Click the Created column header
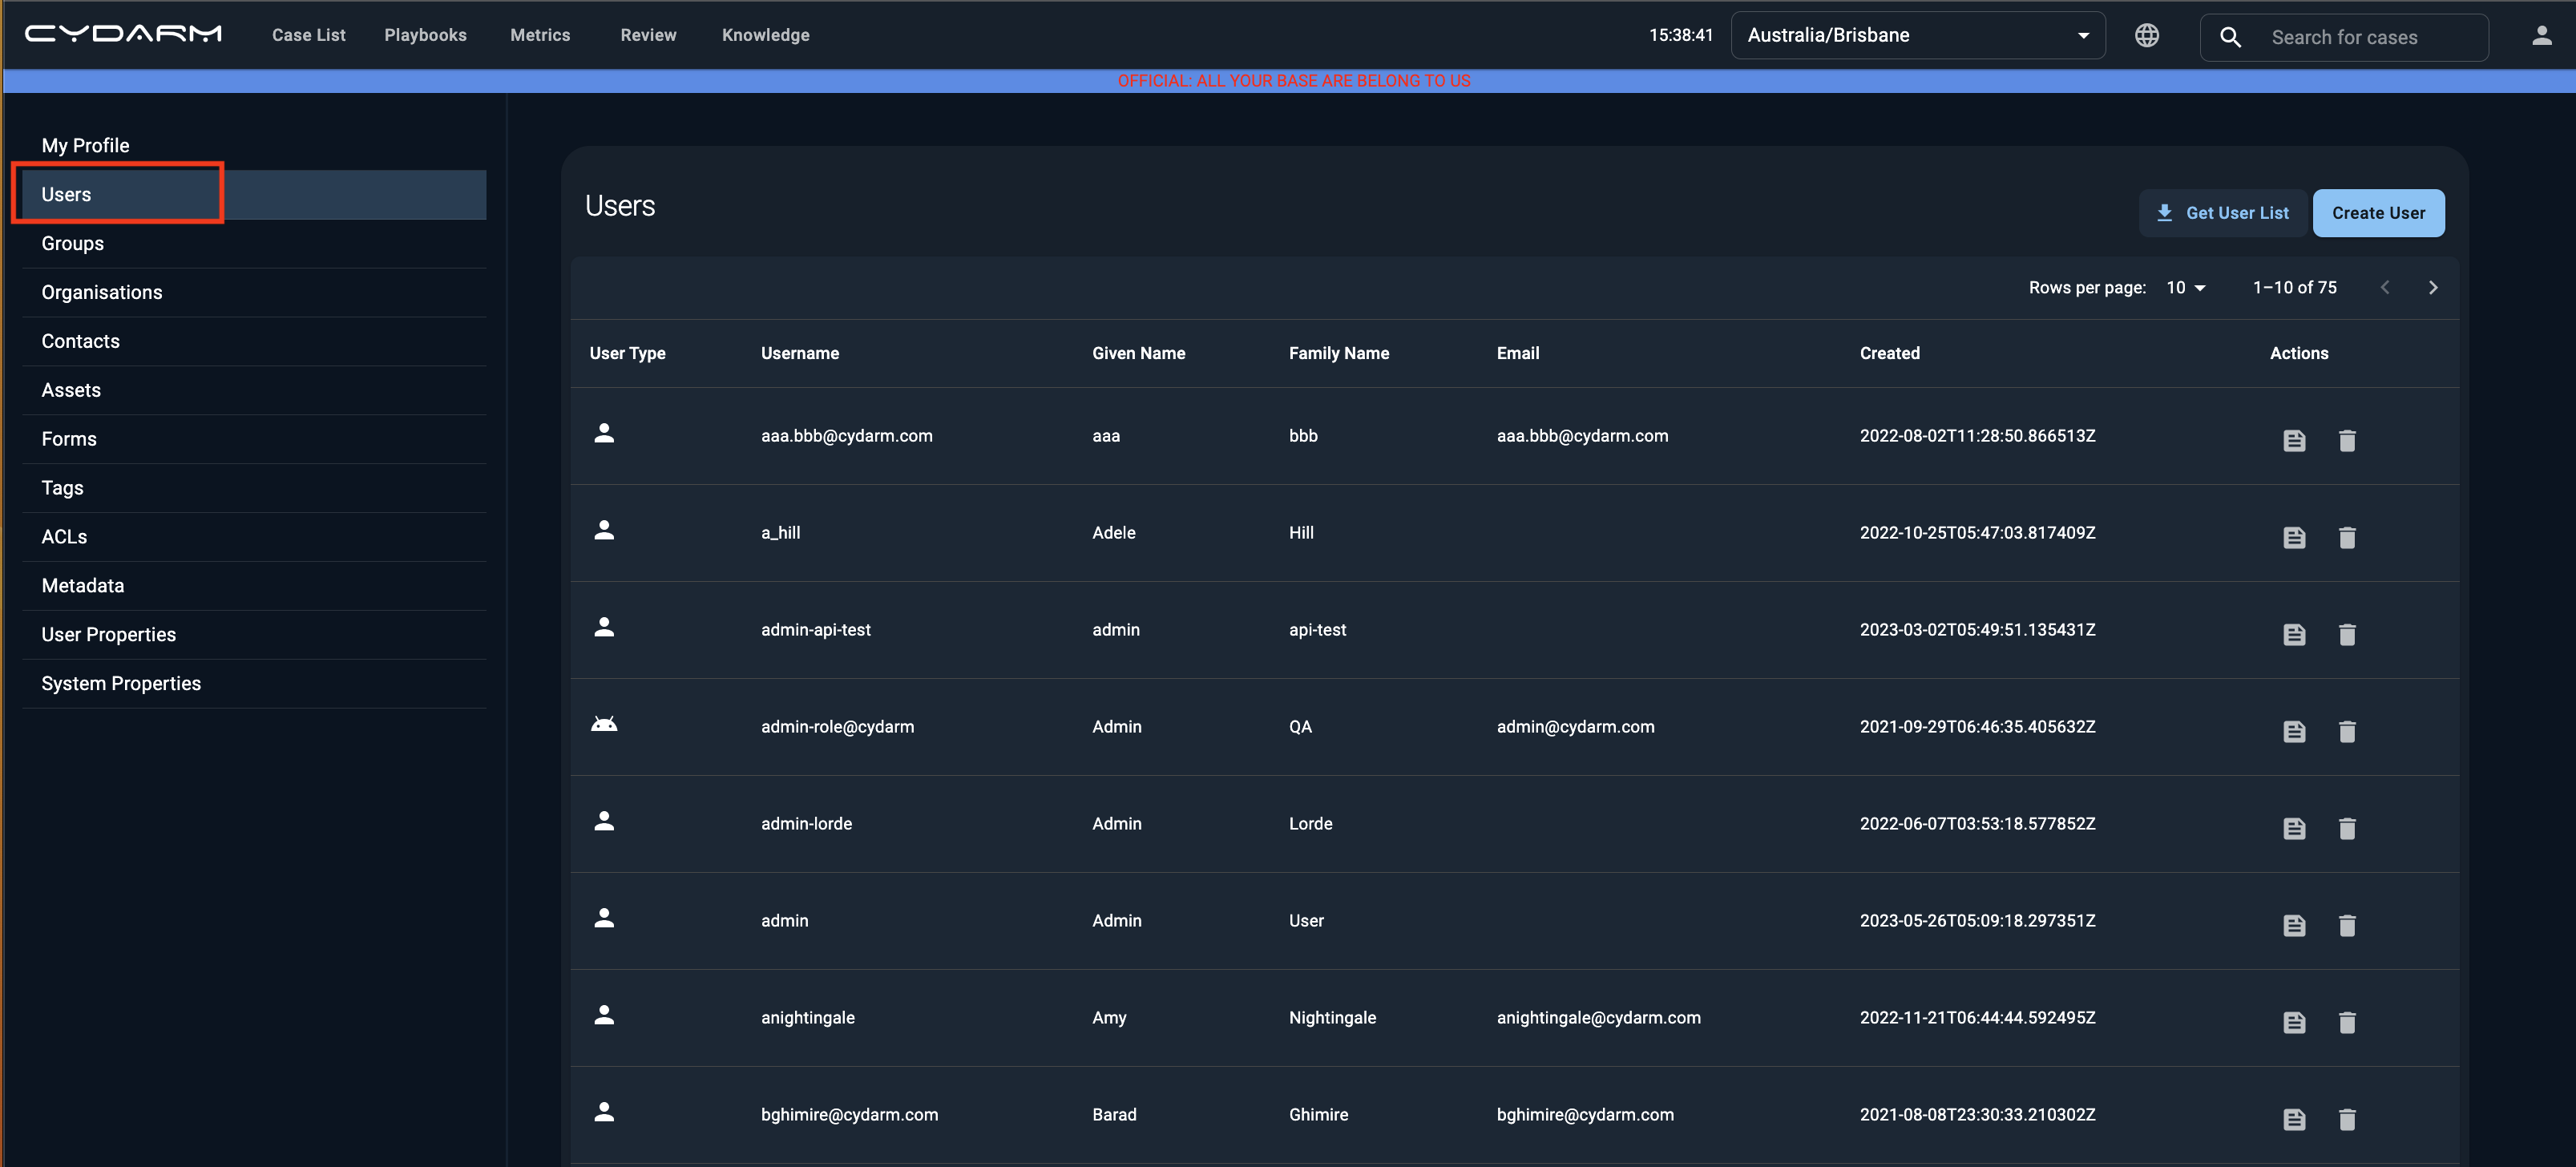2576x1167 pixels. tap(1889, 354)
